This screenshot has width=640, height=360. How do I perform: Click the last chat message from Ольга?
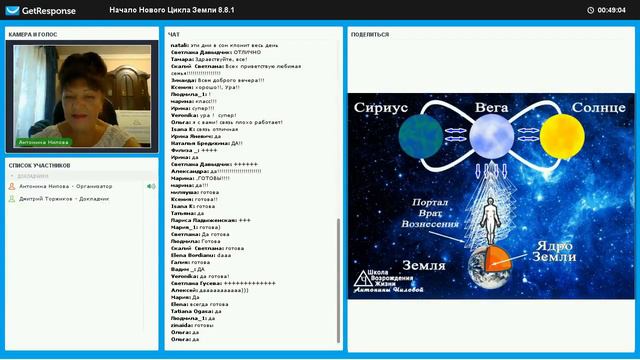click(185, 339)
